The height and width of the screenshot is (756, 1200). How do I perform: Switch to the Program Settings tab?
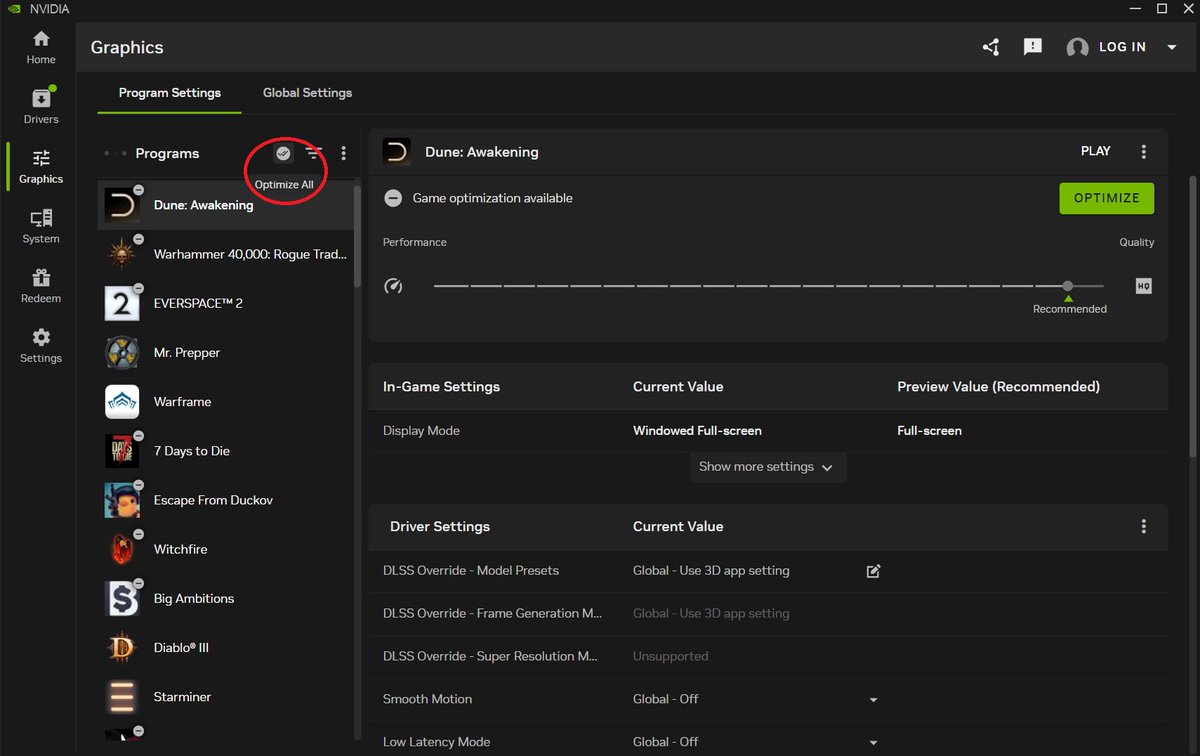click(x=170, y=93)
